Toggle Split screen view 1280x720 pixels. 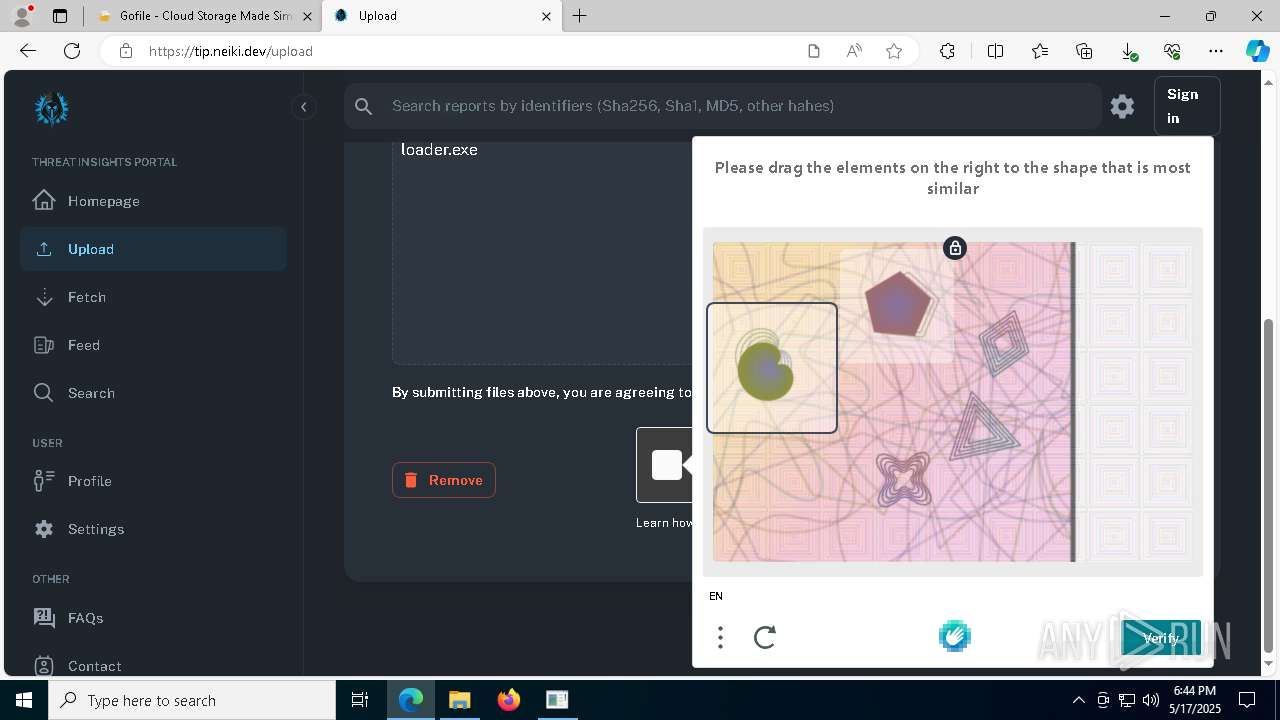click(995, 51)
